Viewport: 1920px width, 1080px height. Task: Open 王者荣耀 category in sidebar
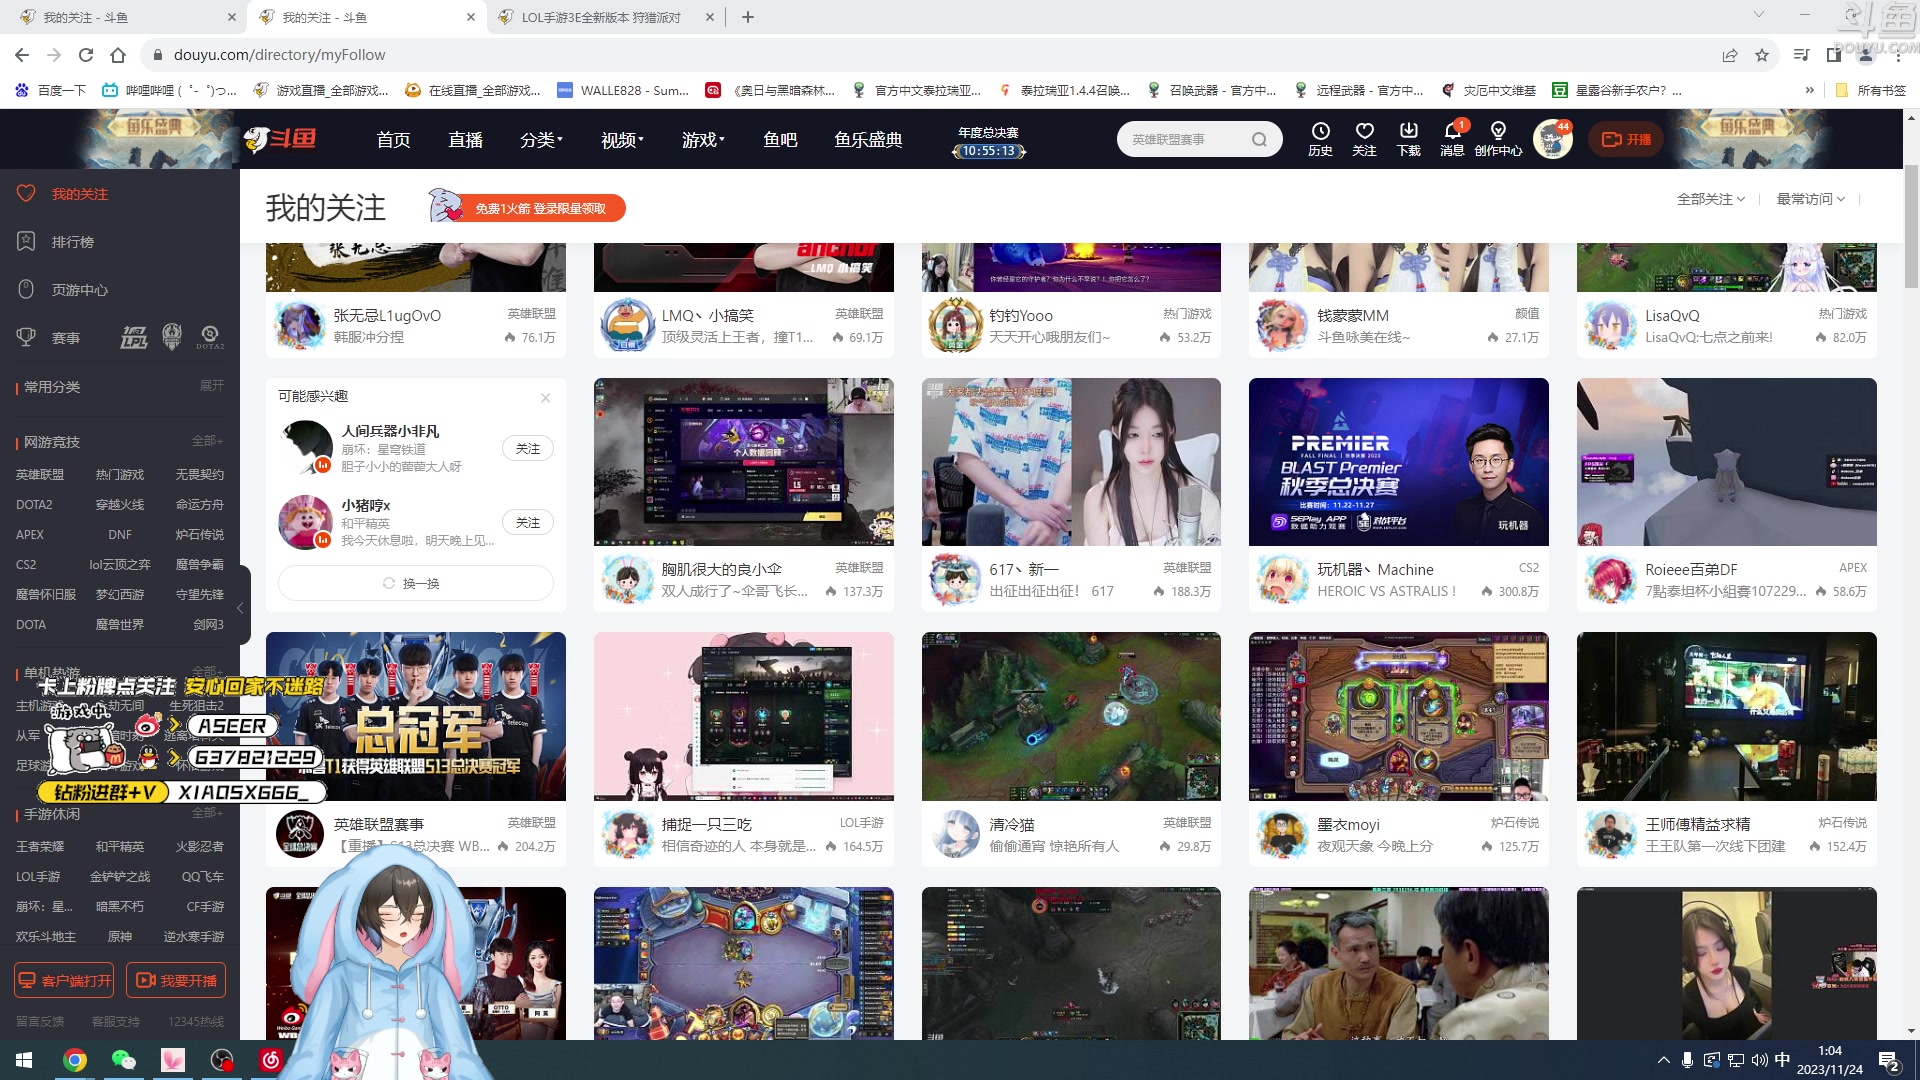pyautogui.click(x=40, y=847)
